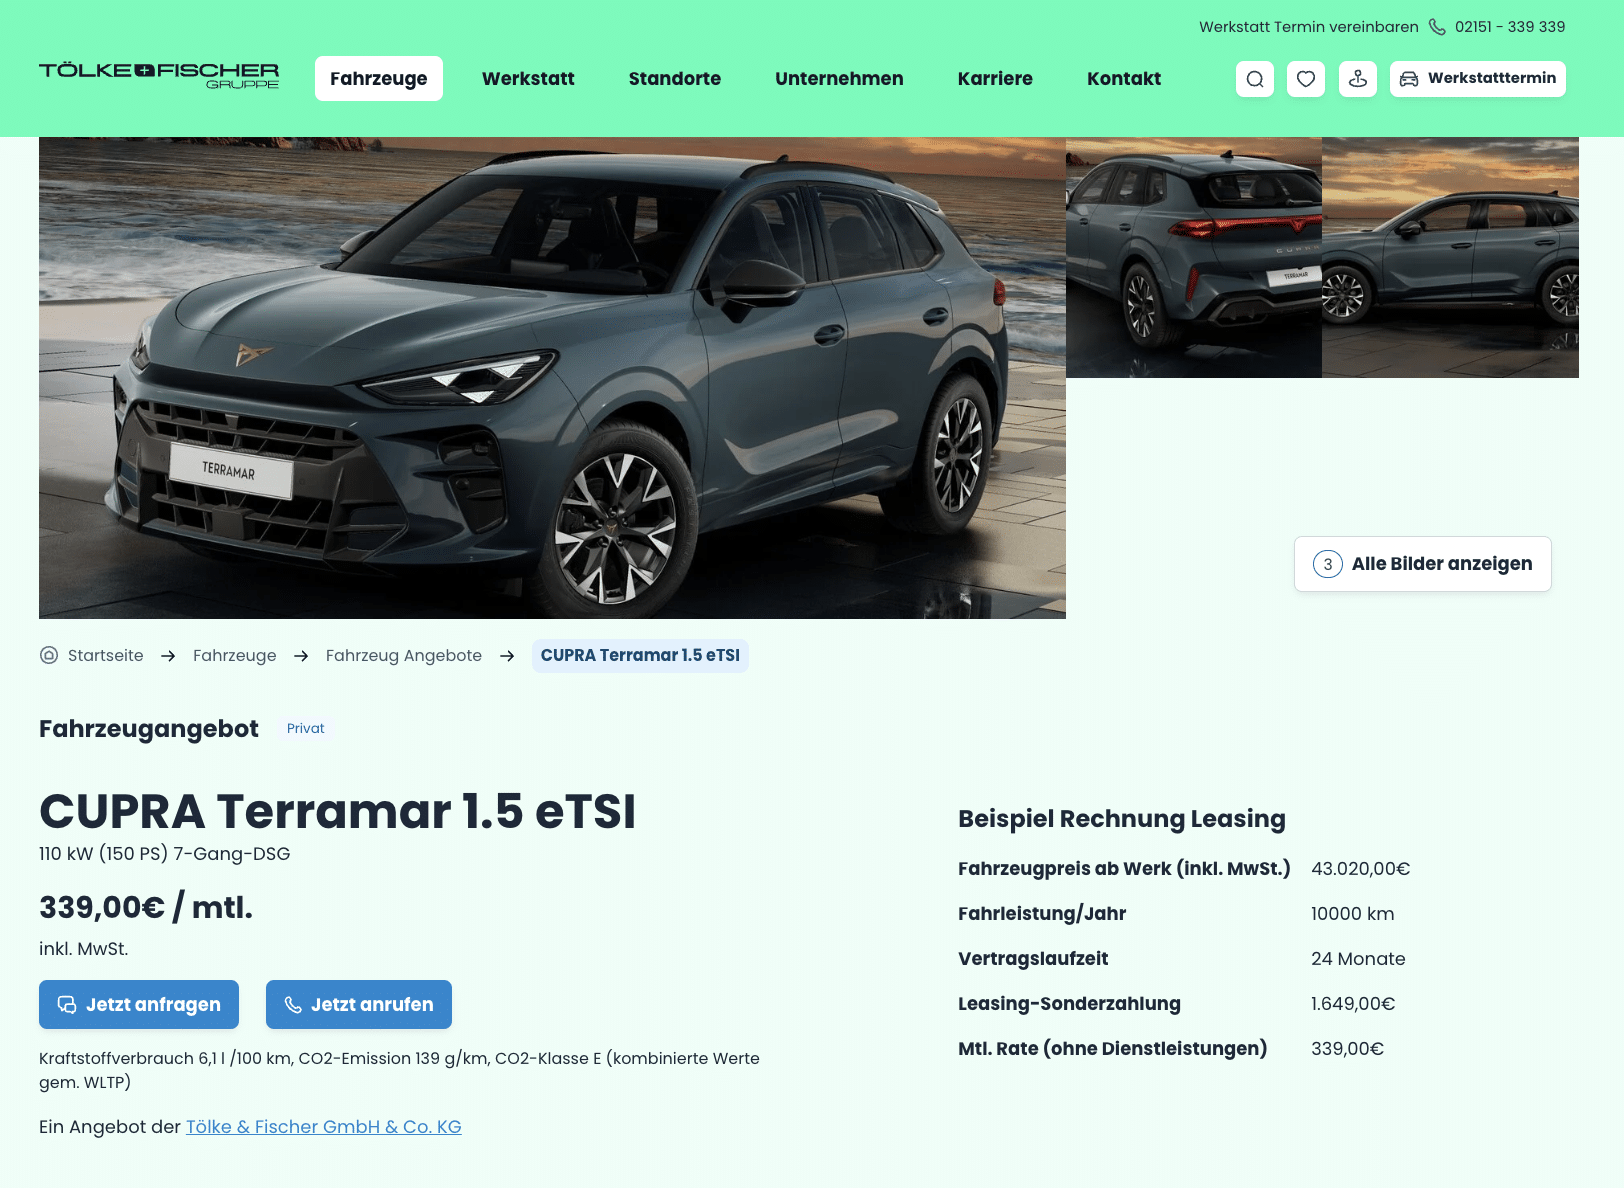
Task: Follow the Tölke & Fischer GmbH & Co. KG link
Action: click(x=324, y=1127)
